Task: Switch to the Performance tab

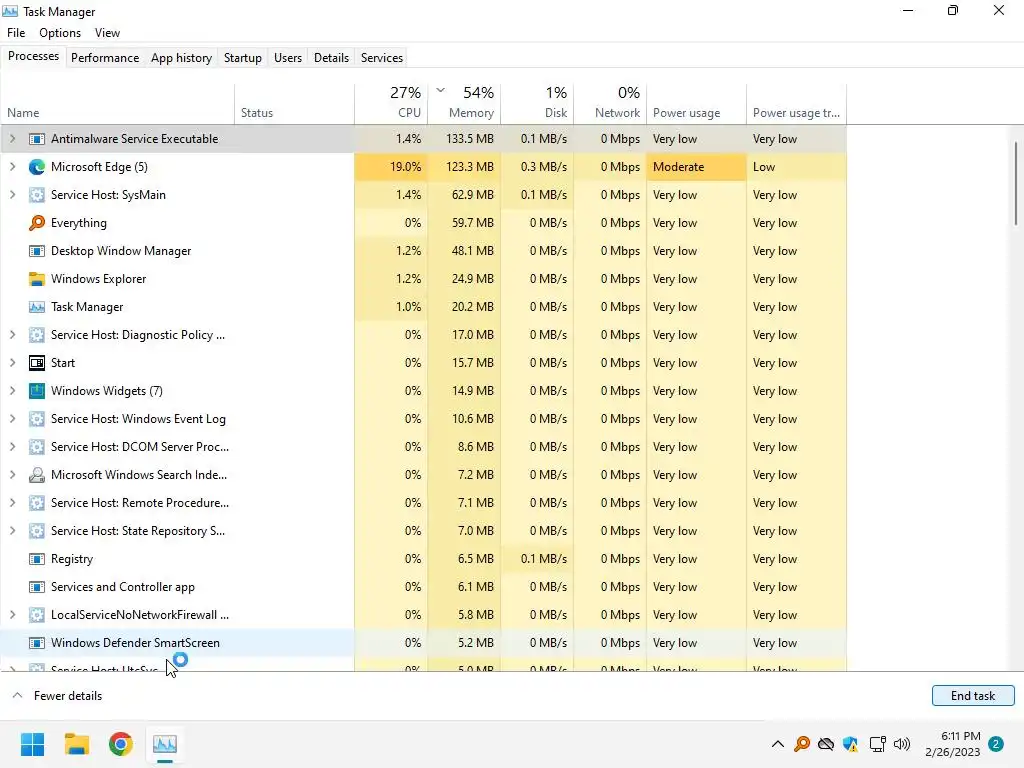Action: [105, 58]
